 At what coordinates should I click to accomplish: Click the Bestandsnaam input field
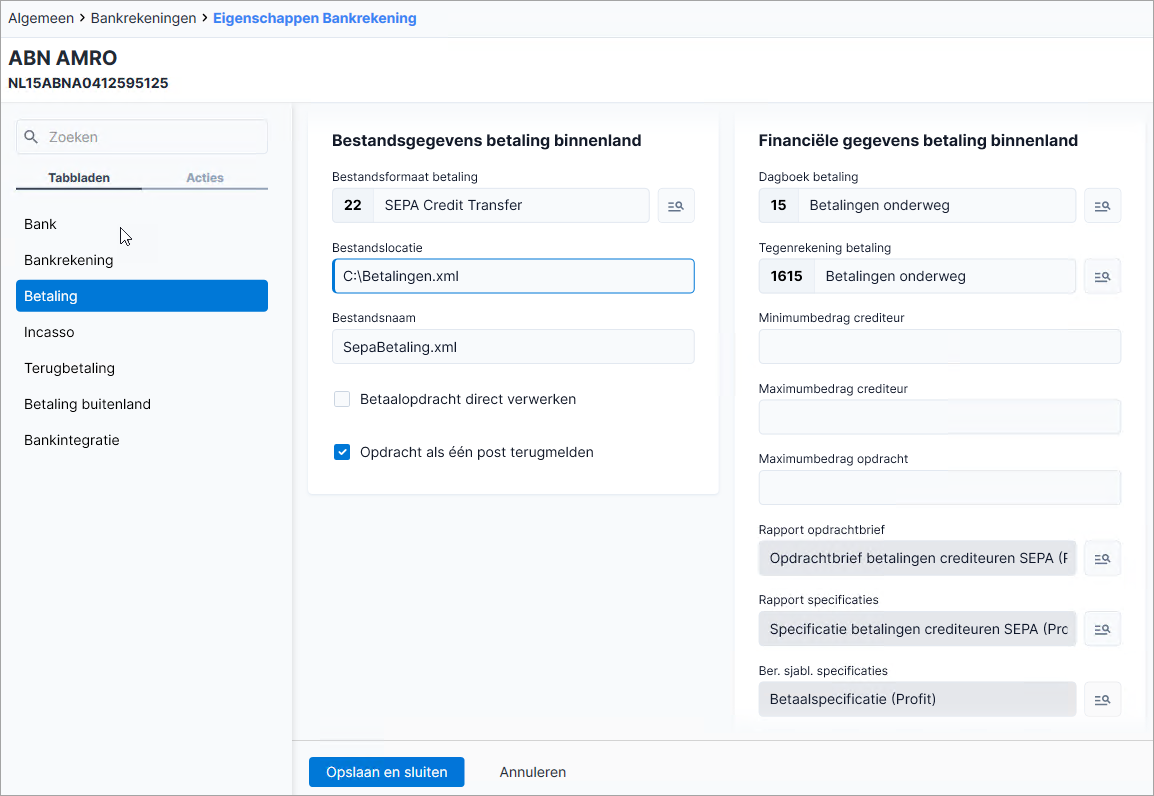513,347
